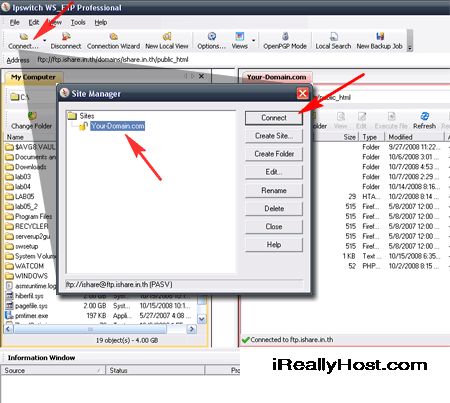This screenshot has width=450, height=403.
Task: Close the My Computer pane
Action: coord(201,76)
